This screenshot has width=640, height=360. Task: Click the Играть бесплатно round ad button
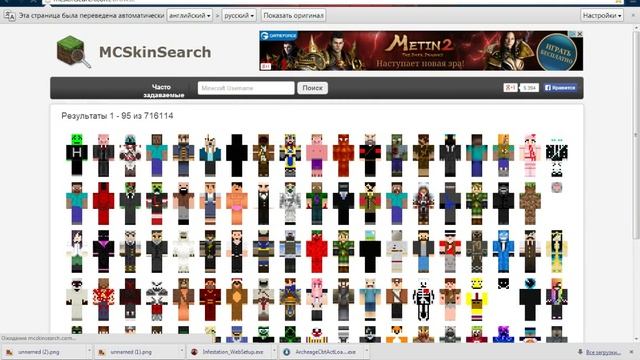point(557,52)
